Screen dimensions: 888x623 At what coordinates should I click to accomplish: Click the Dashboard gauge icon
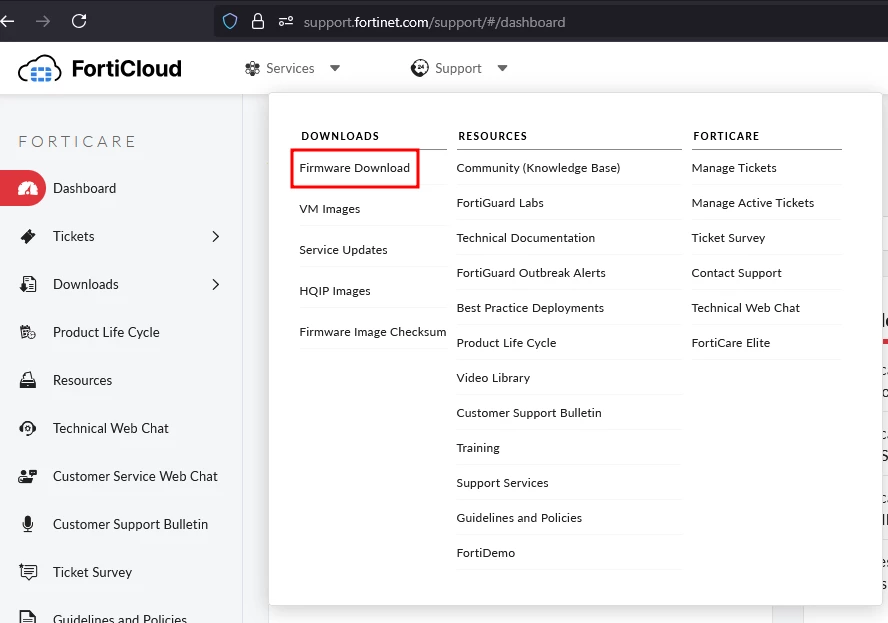pyautogui.click(x=27, y=188)
